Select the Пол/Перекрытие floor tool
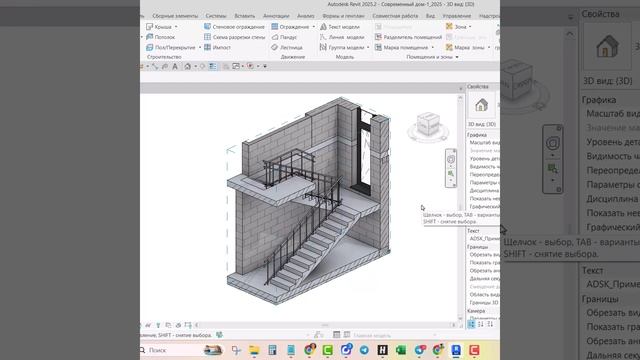 pyautogui.click(x=171, y=47)
